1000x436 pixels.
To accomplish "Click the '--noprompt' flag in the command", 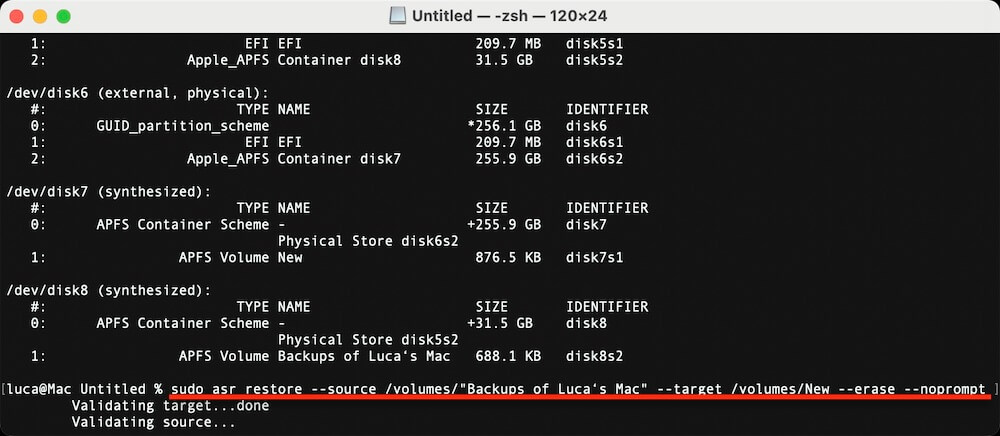I will [x=945, y=389].
